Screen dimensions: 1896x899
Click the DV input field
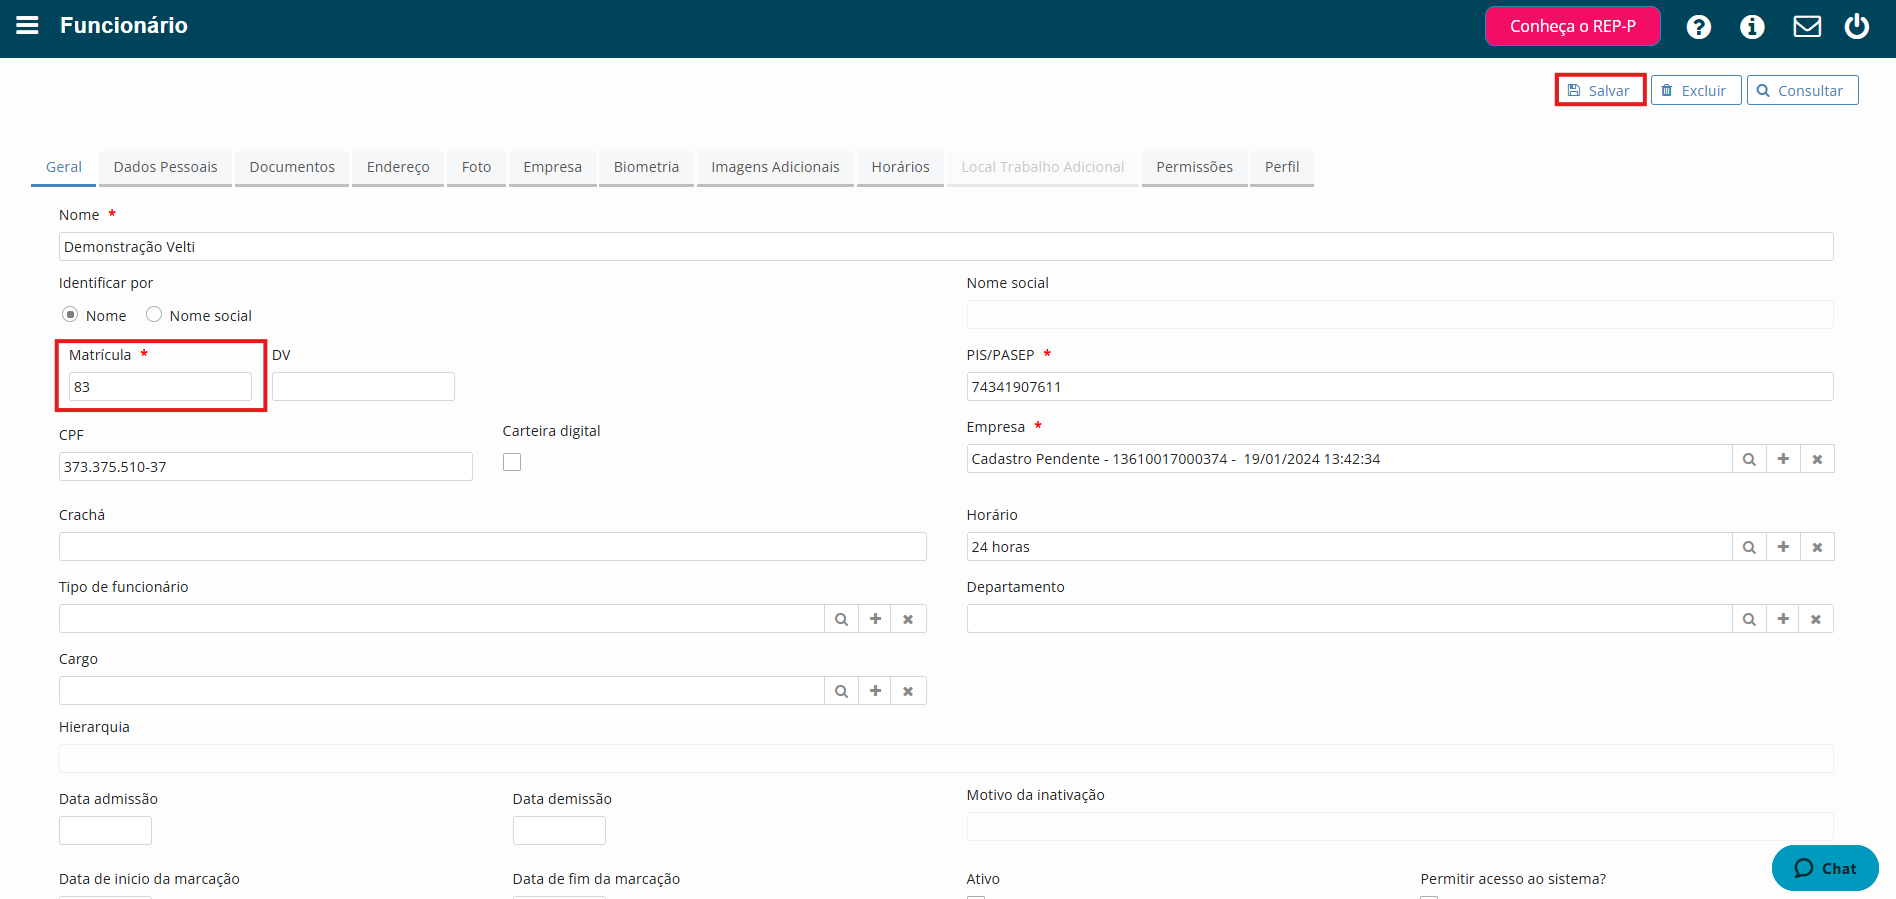pos(363,387)
